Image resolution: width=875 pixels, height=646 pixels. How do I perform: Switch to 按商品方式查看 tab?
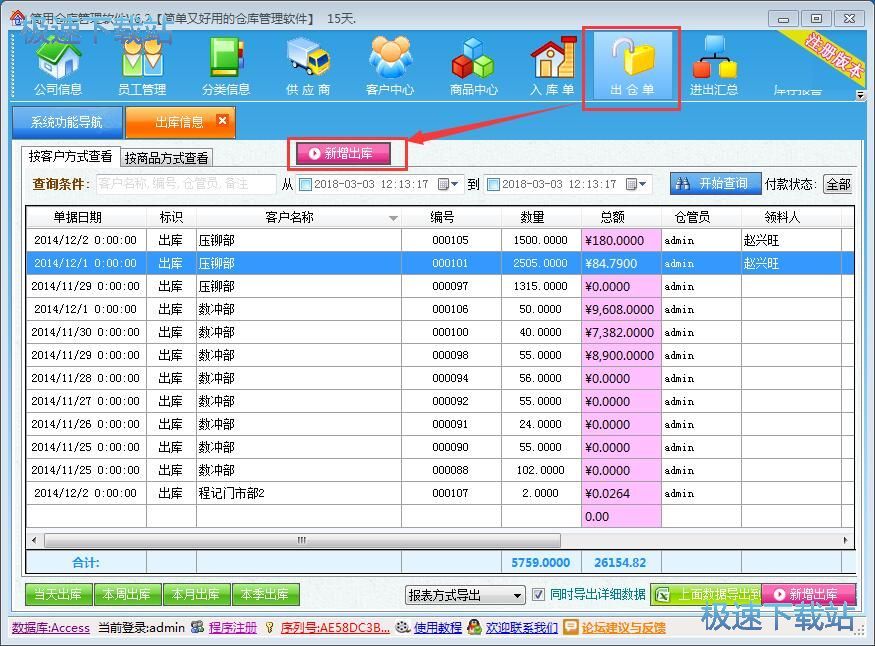pyautogui.click(x=167, y=158)
